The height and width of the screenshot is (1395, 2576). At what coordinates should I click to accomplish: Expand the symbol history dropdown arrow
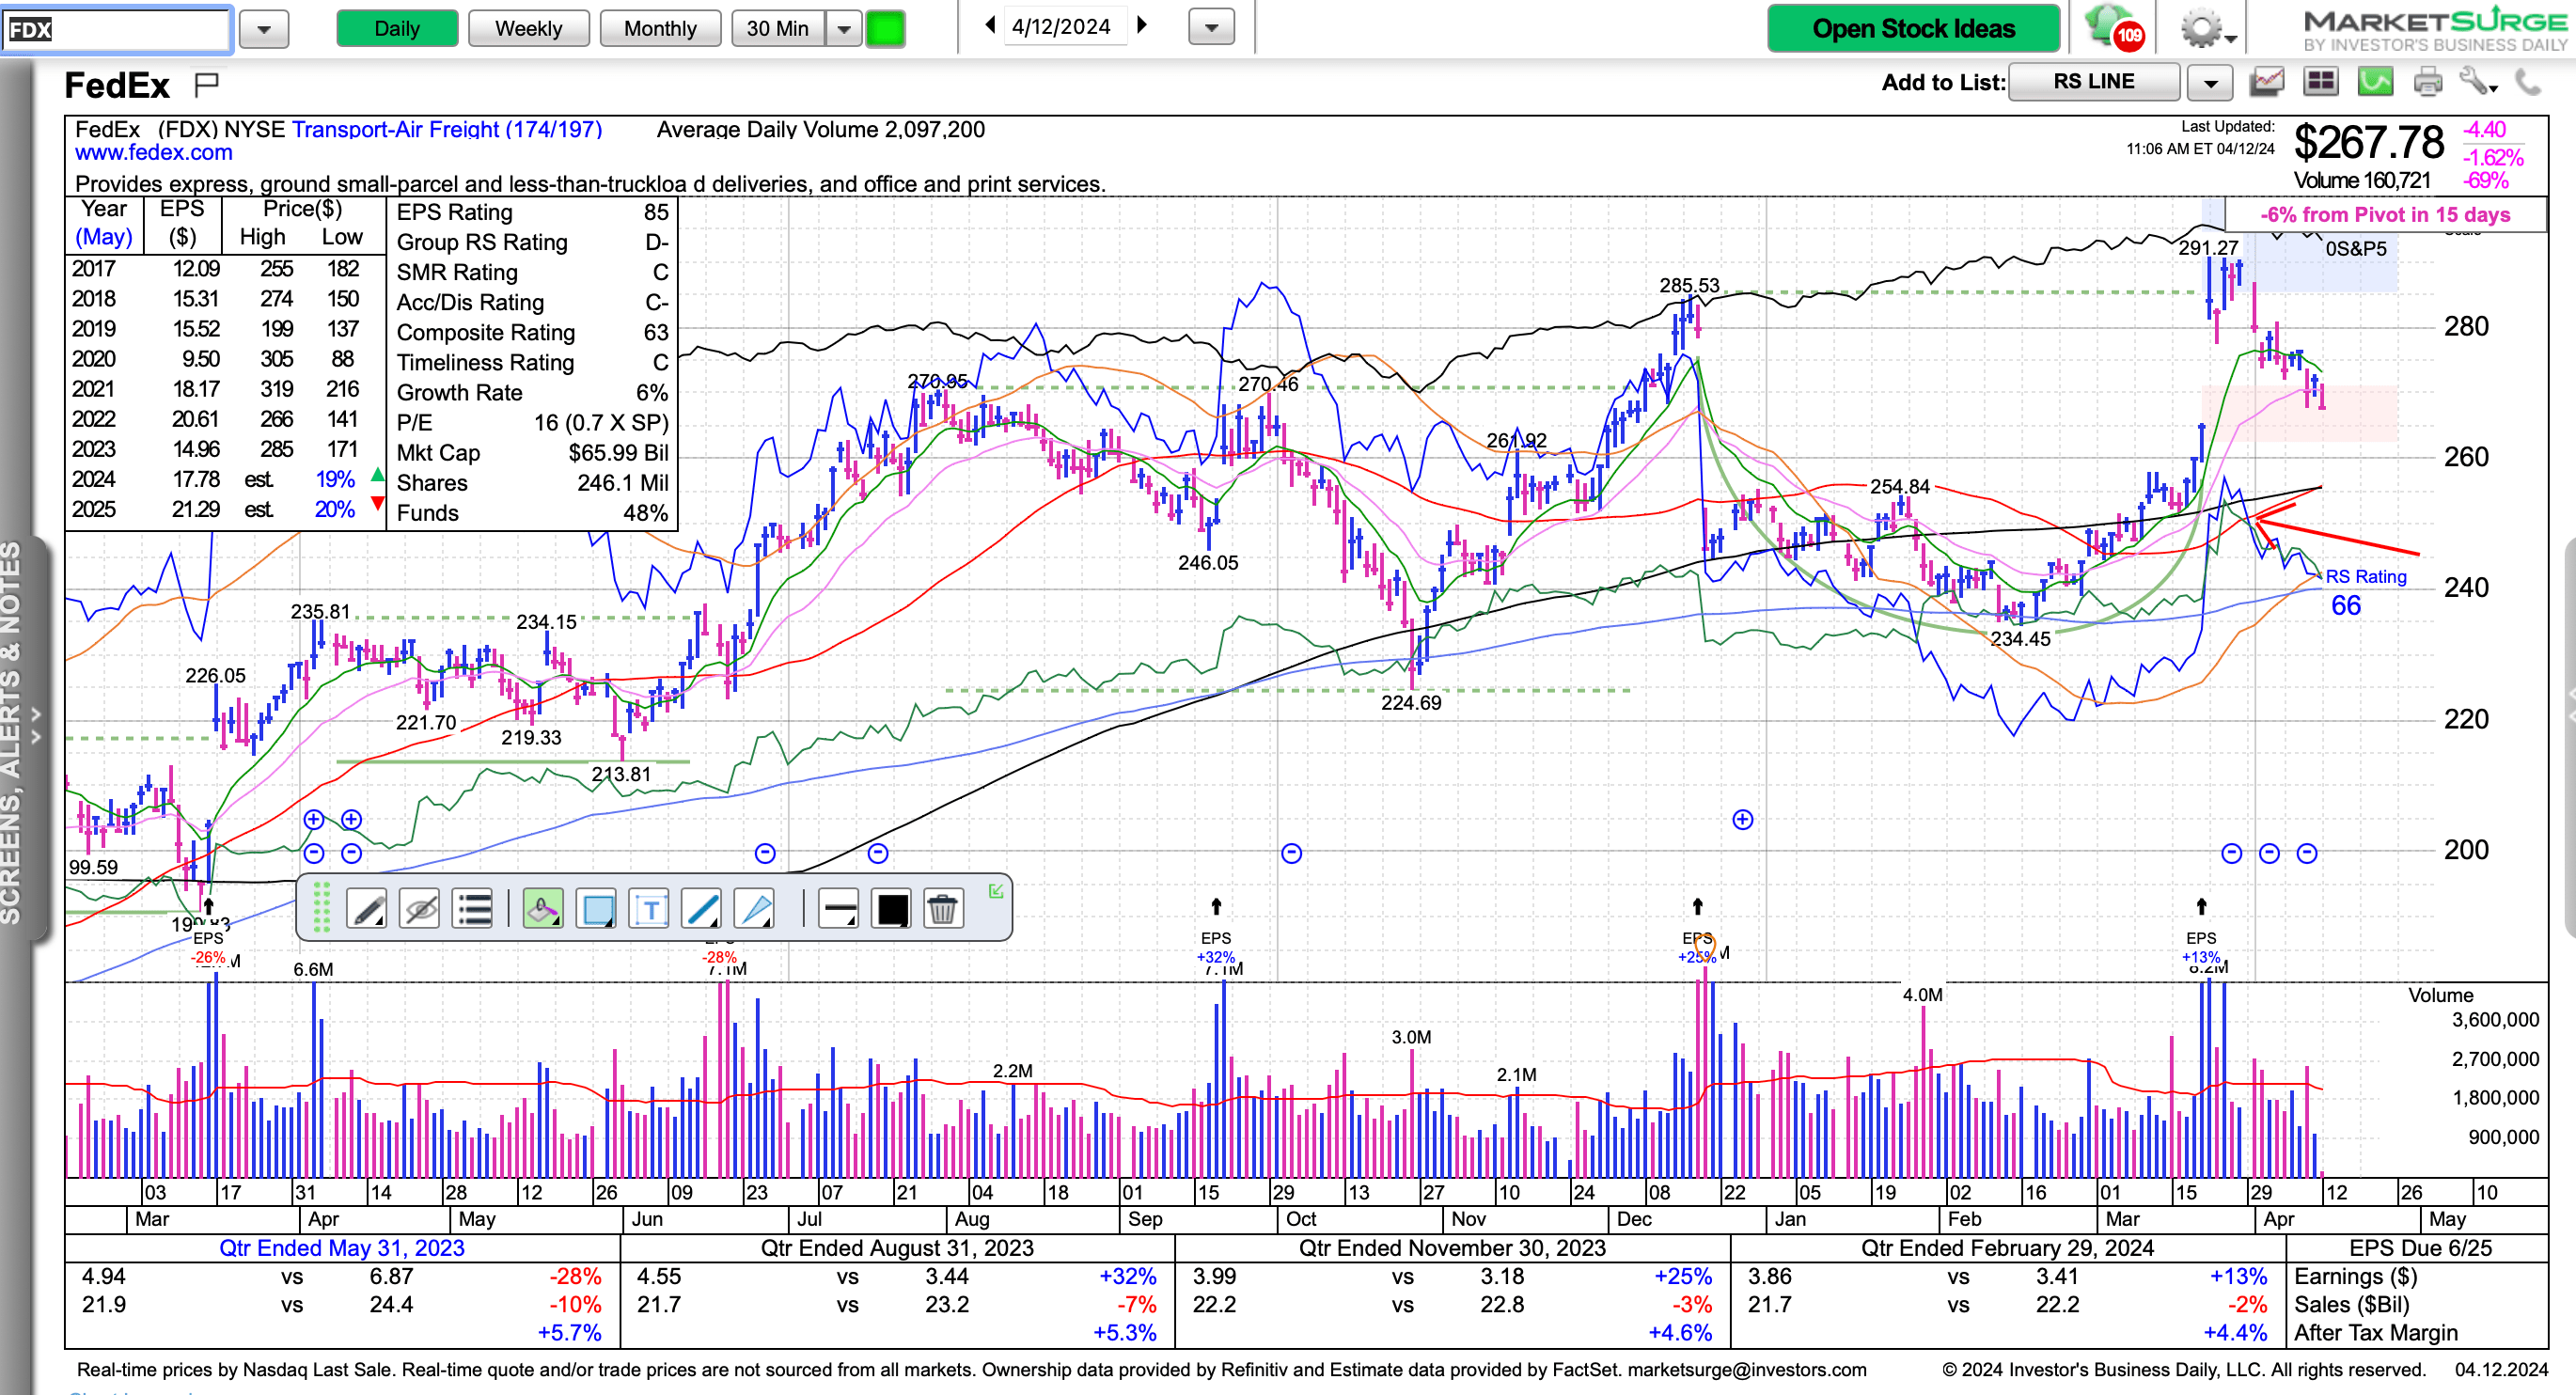264,29
